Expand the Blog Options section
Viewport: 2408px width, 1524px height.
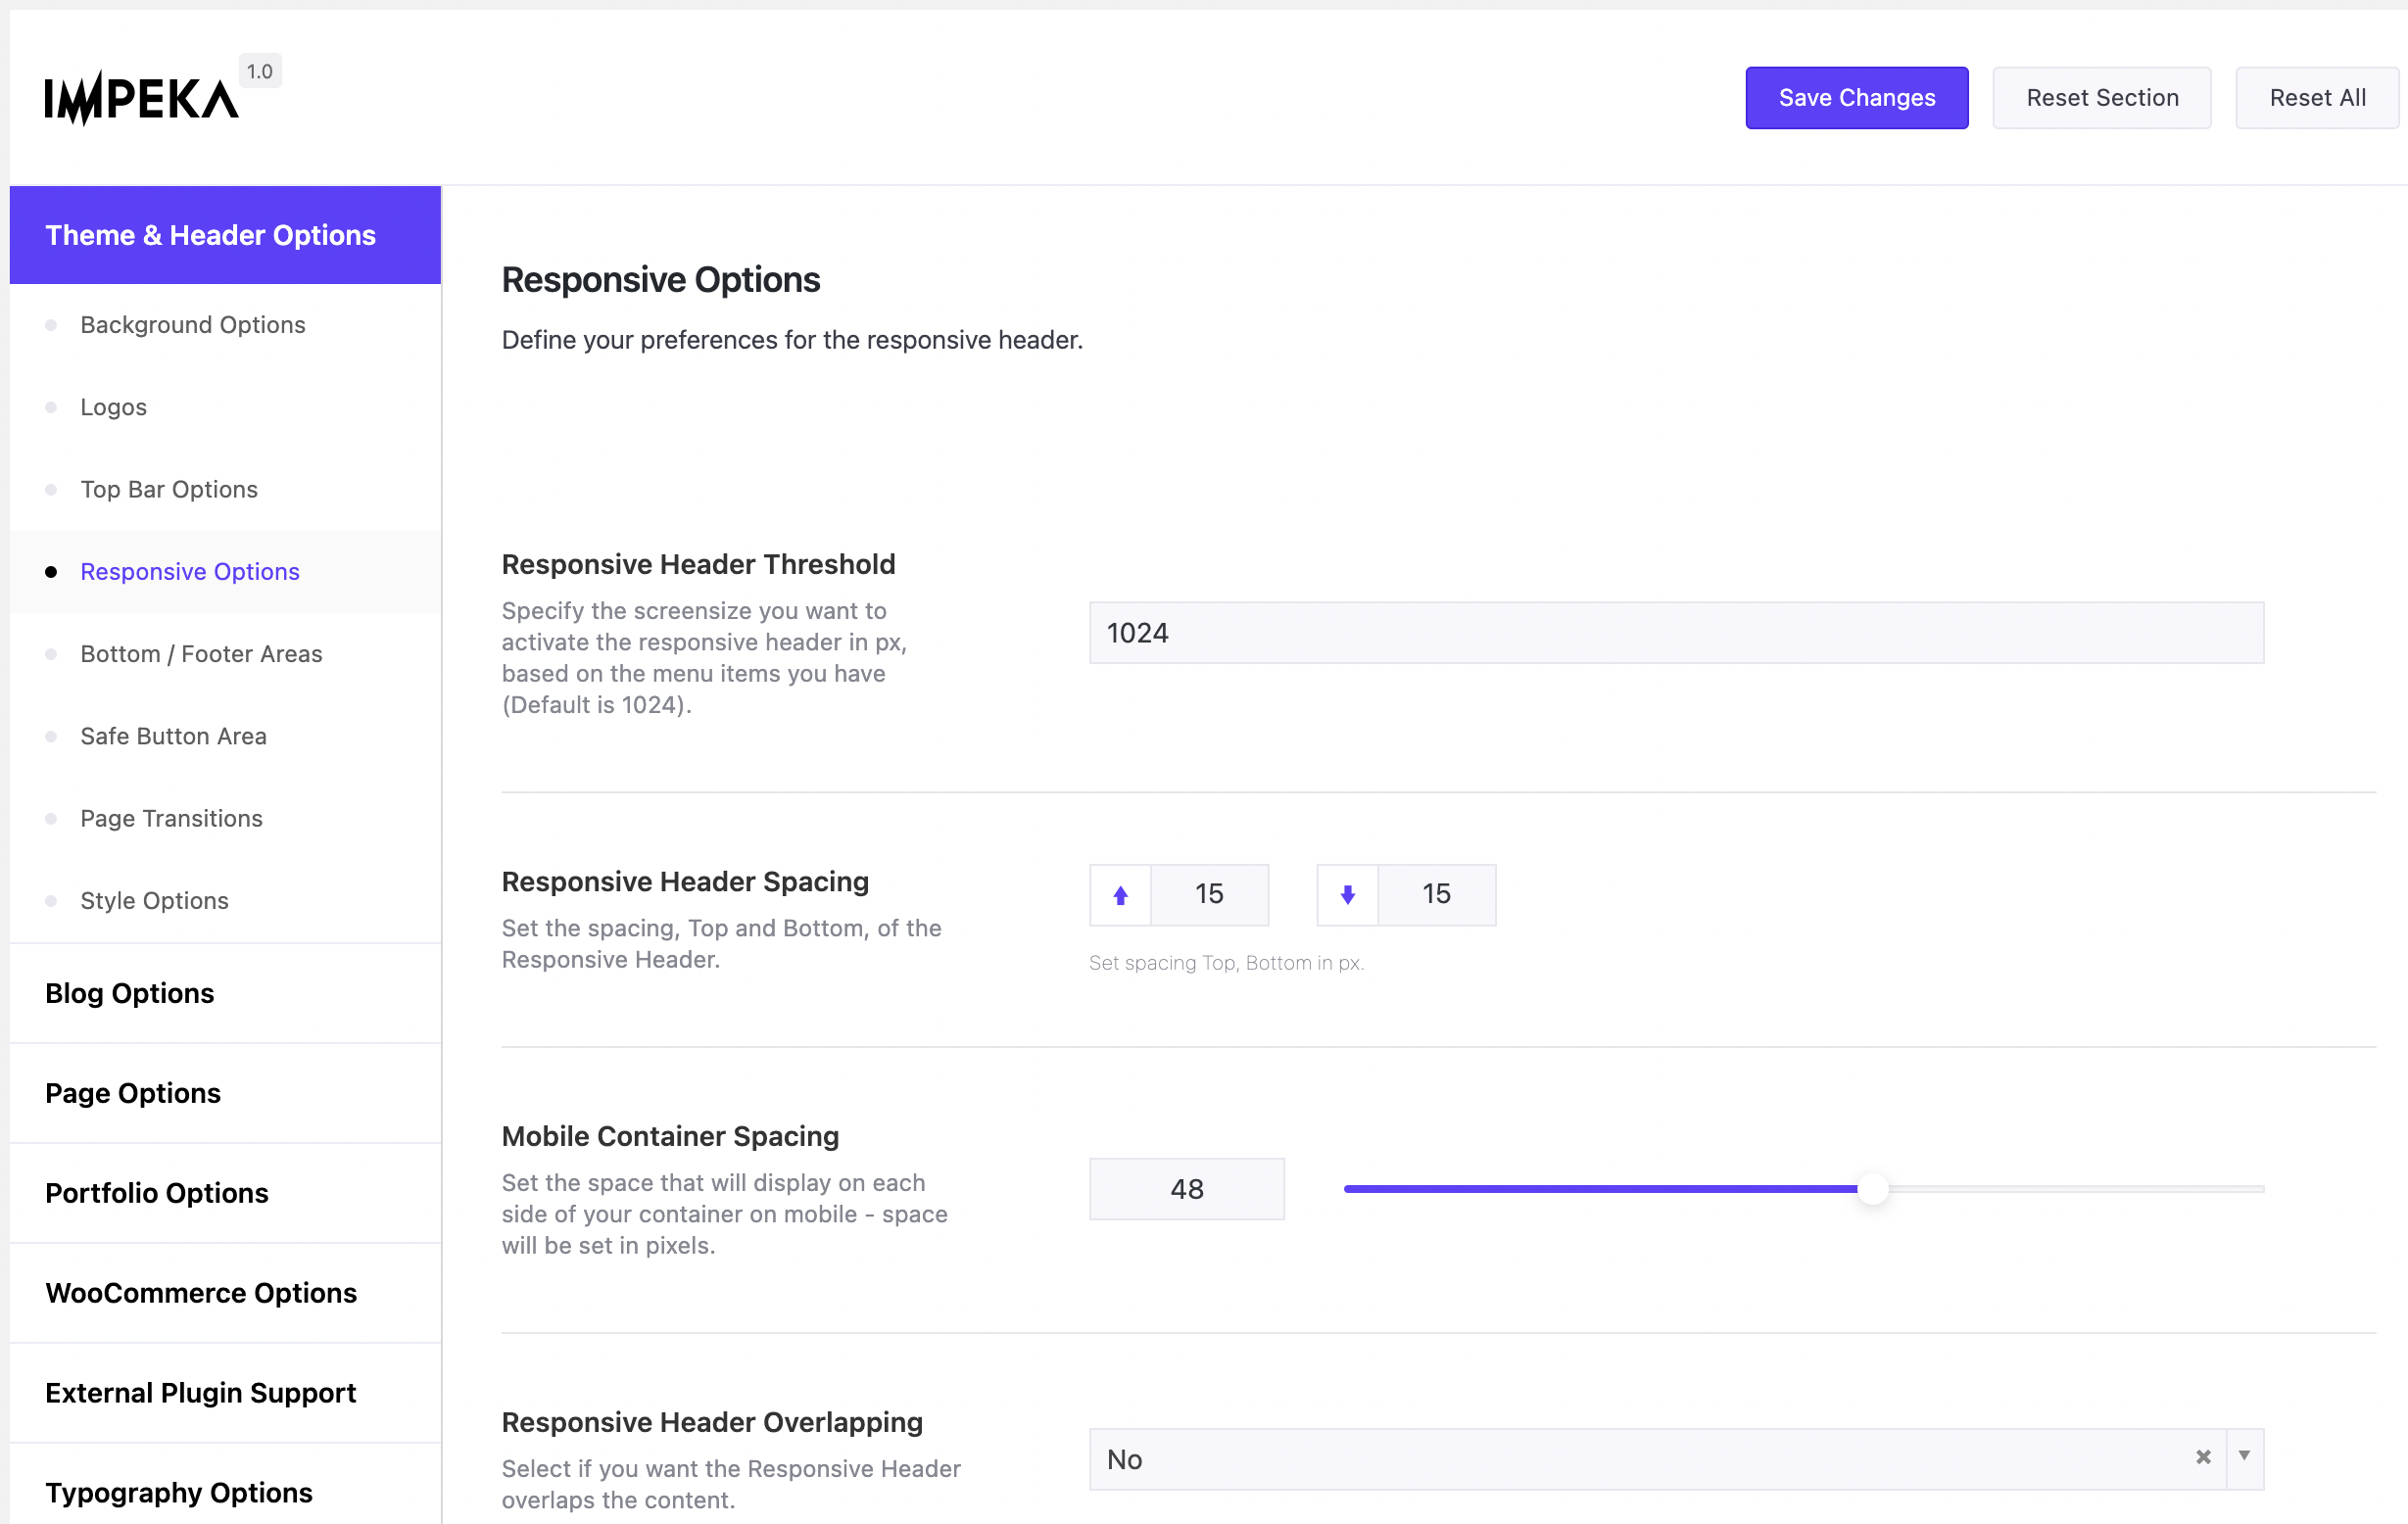click(x=129, y=993)
